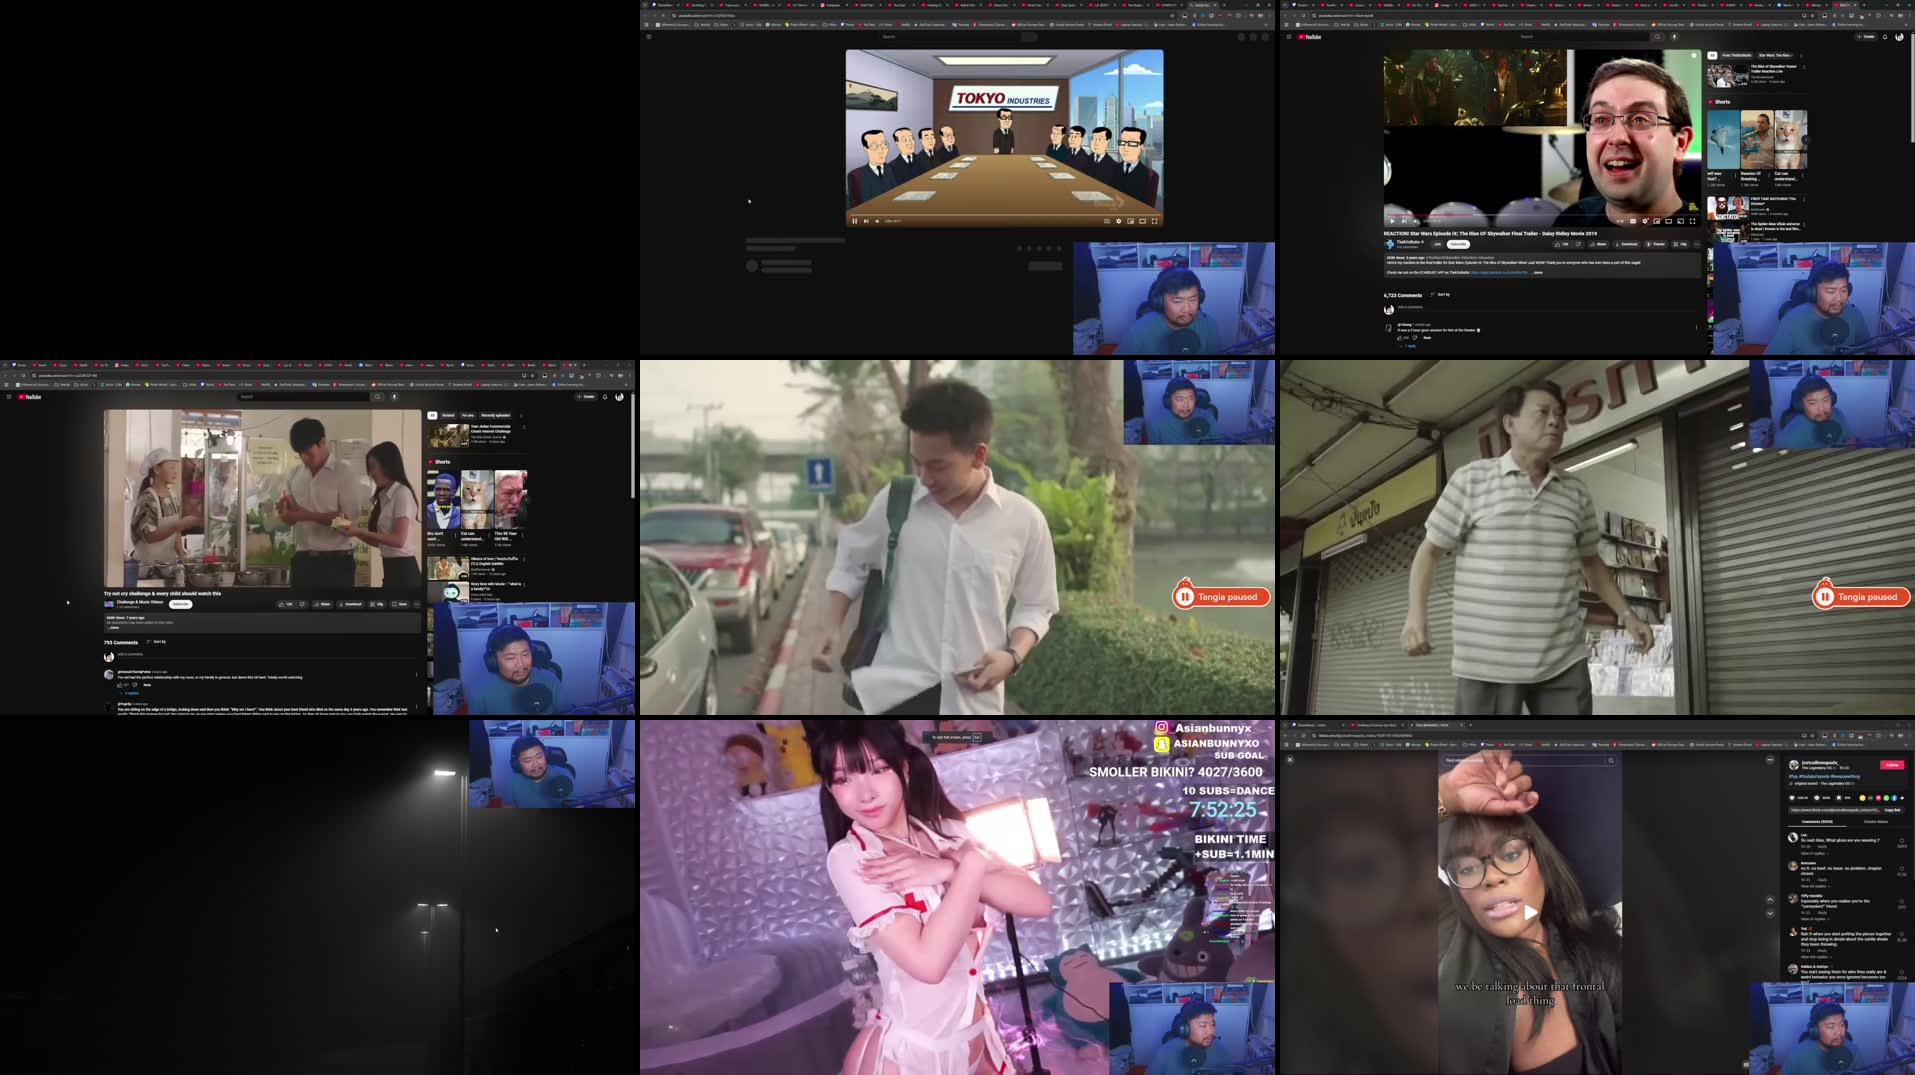1915x1075 pixels.
Task: Seek along Star Wars reaction video progress bar
Action: (1542, 214)
